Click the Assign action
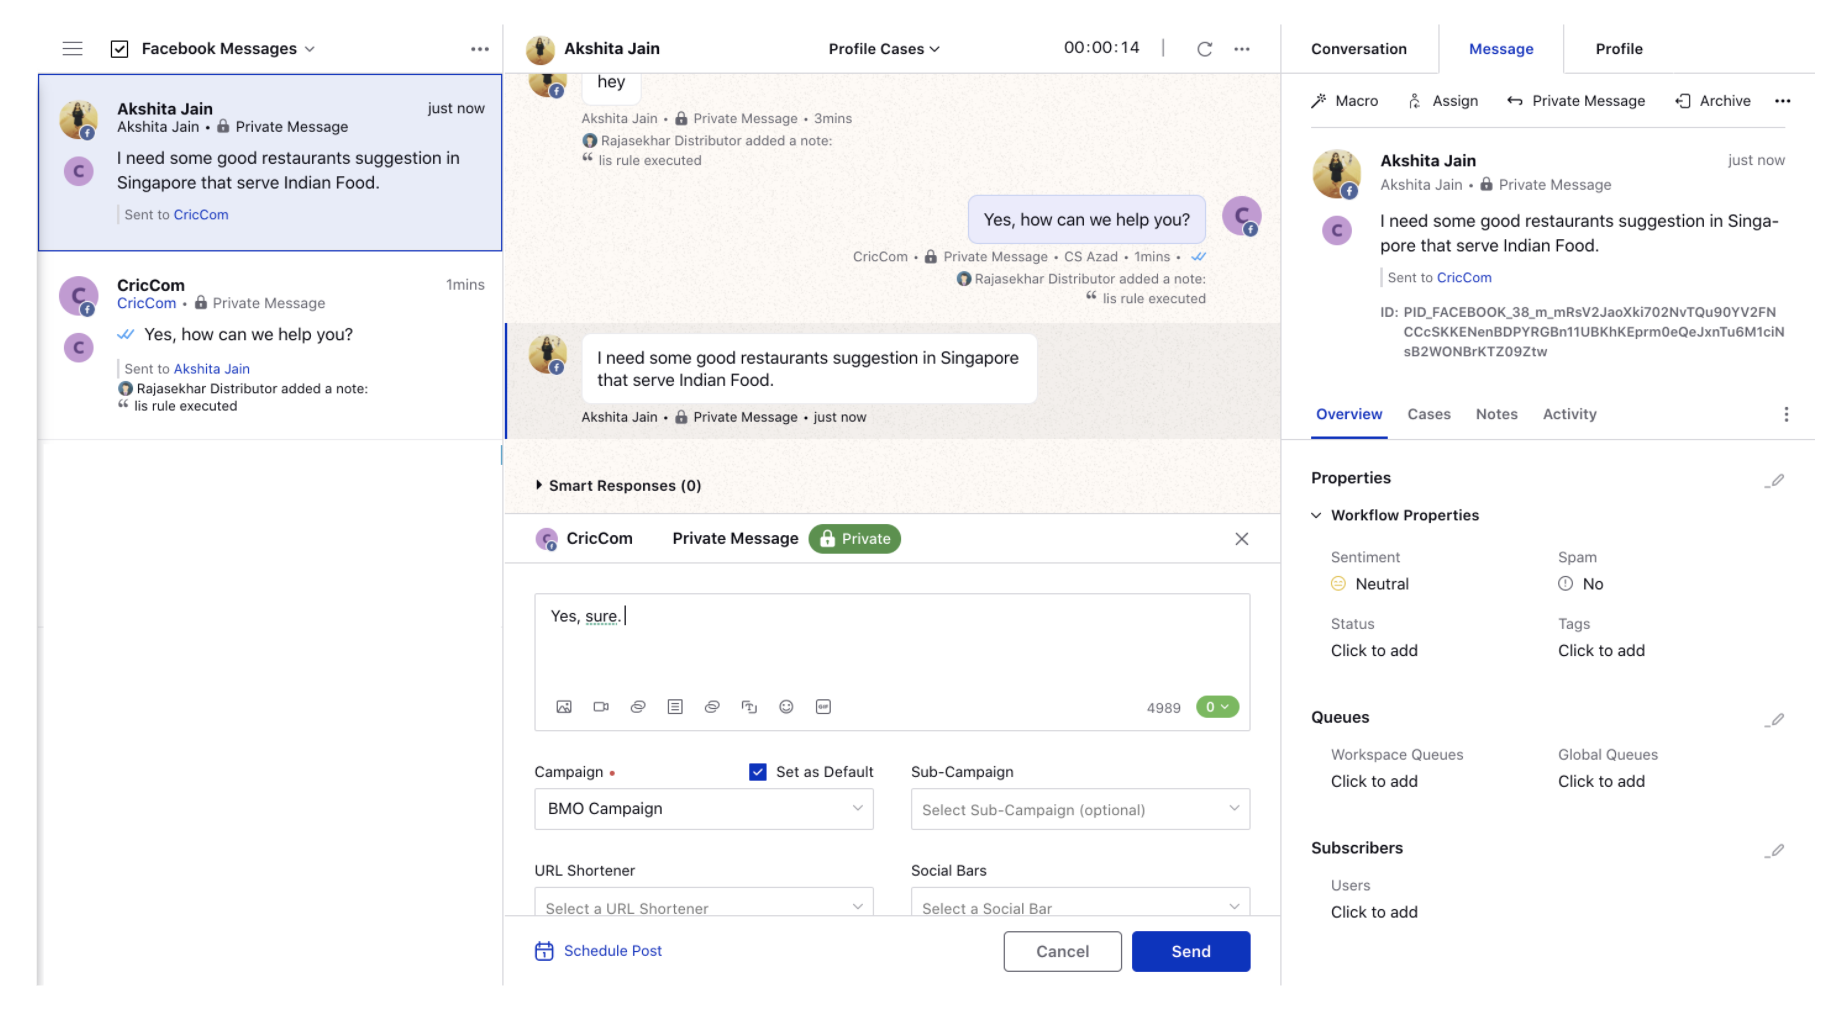Viewport: 1828px width, 1014px height. point(1442,101)
